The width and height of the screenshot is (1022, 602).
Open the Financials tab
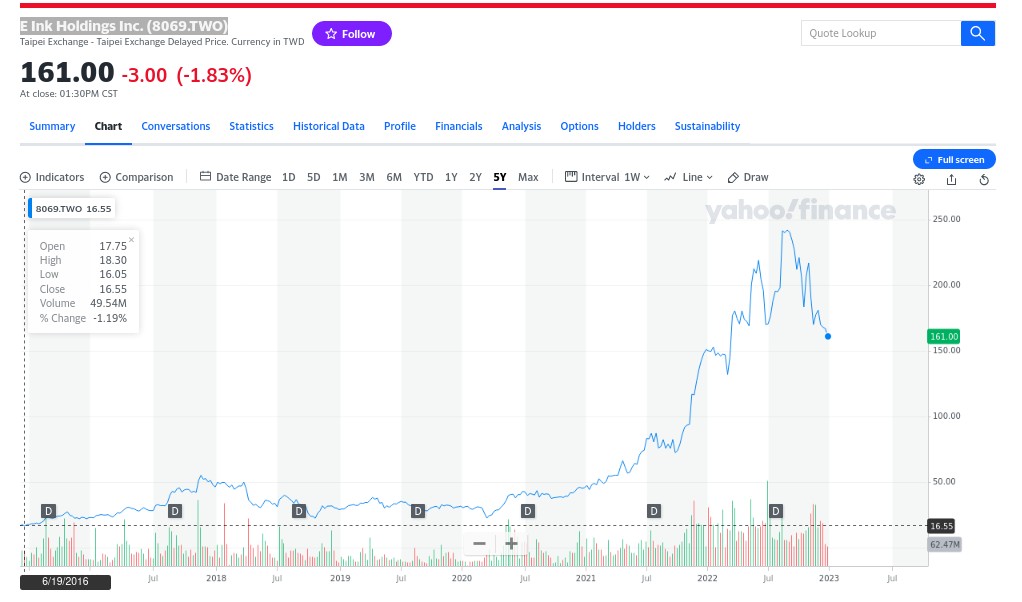point(459,126)
